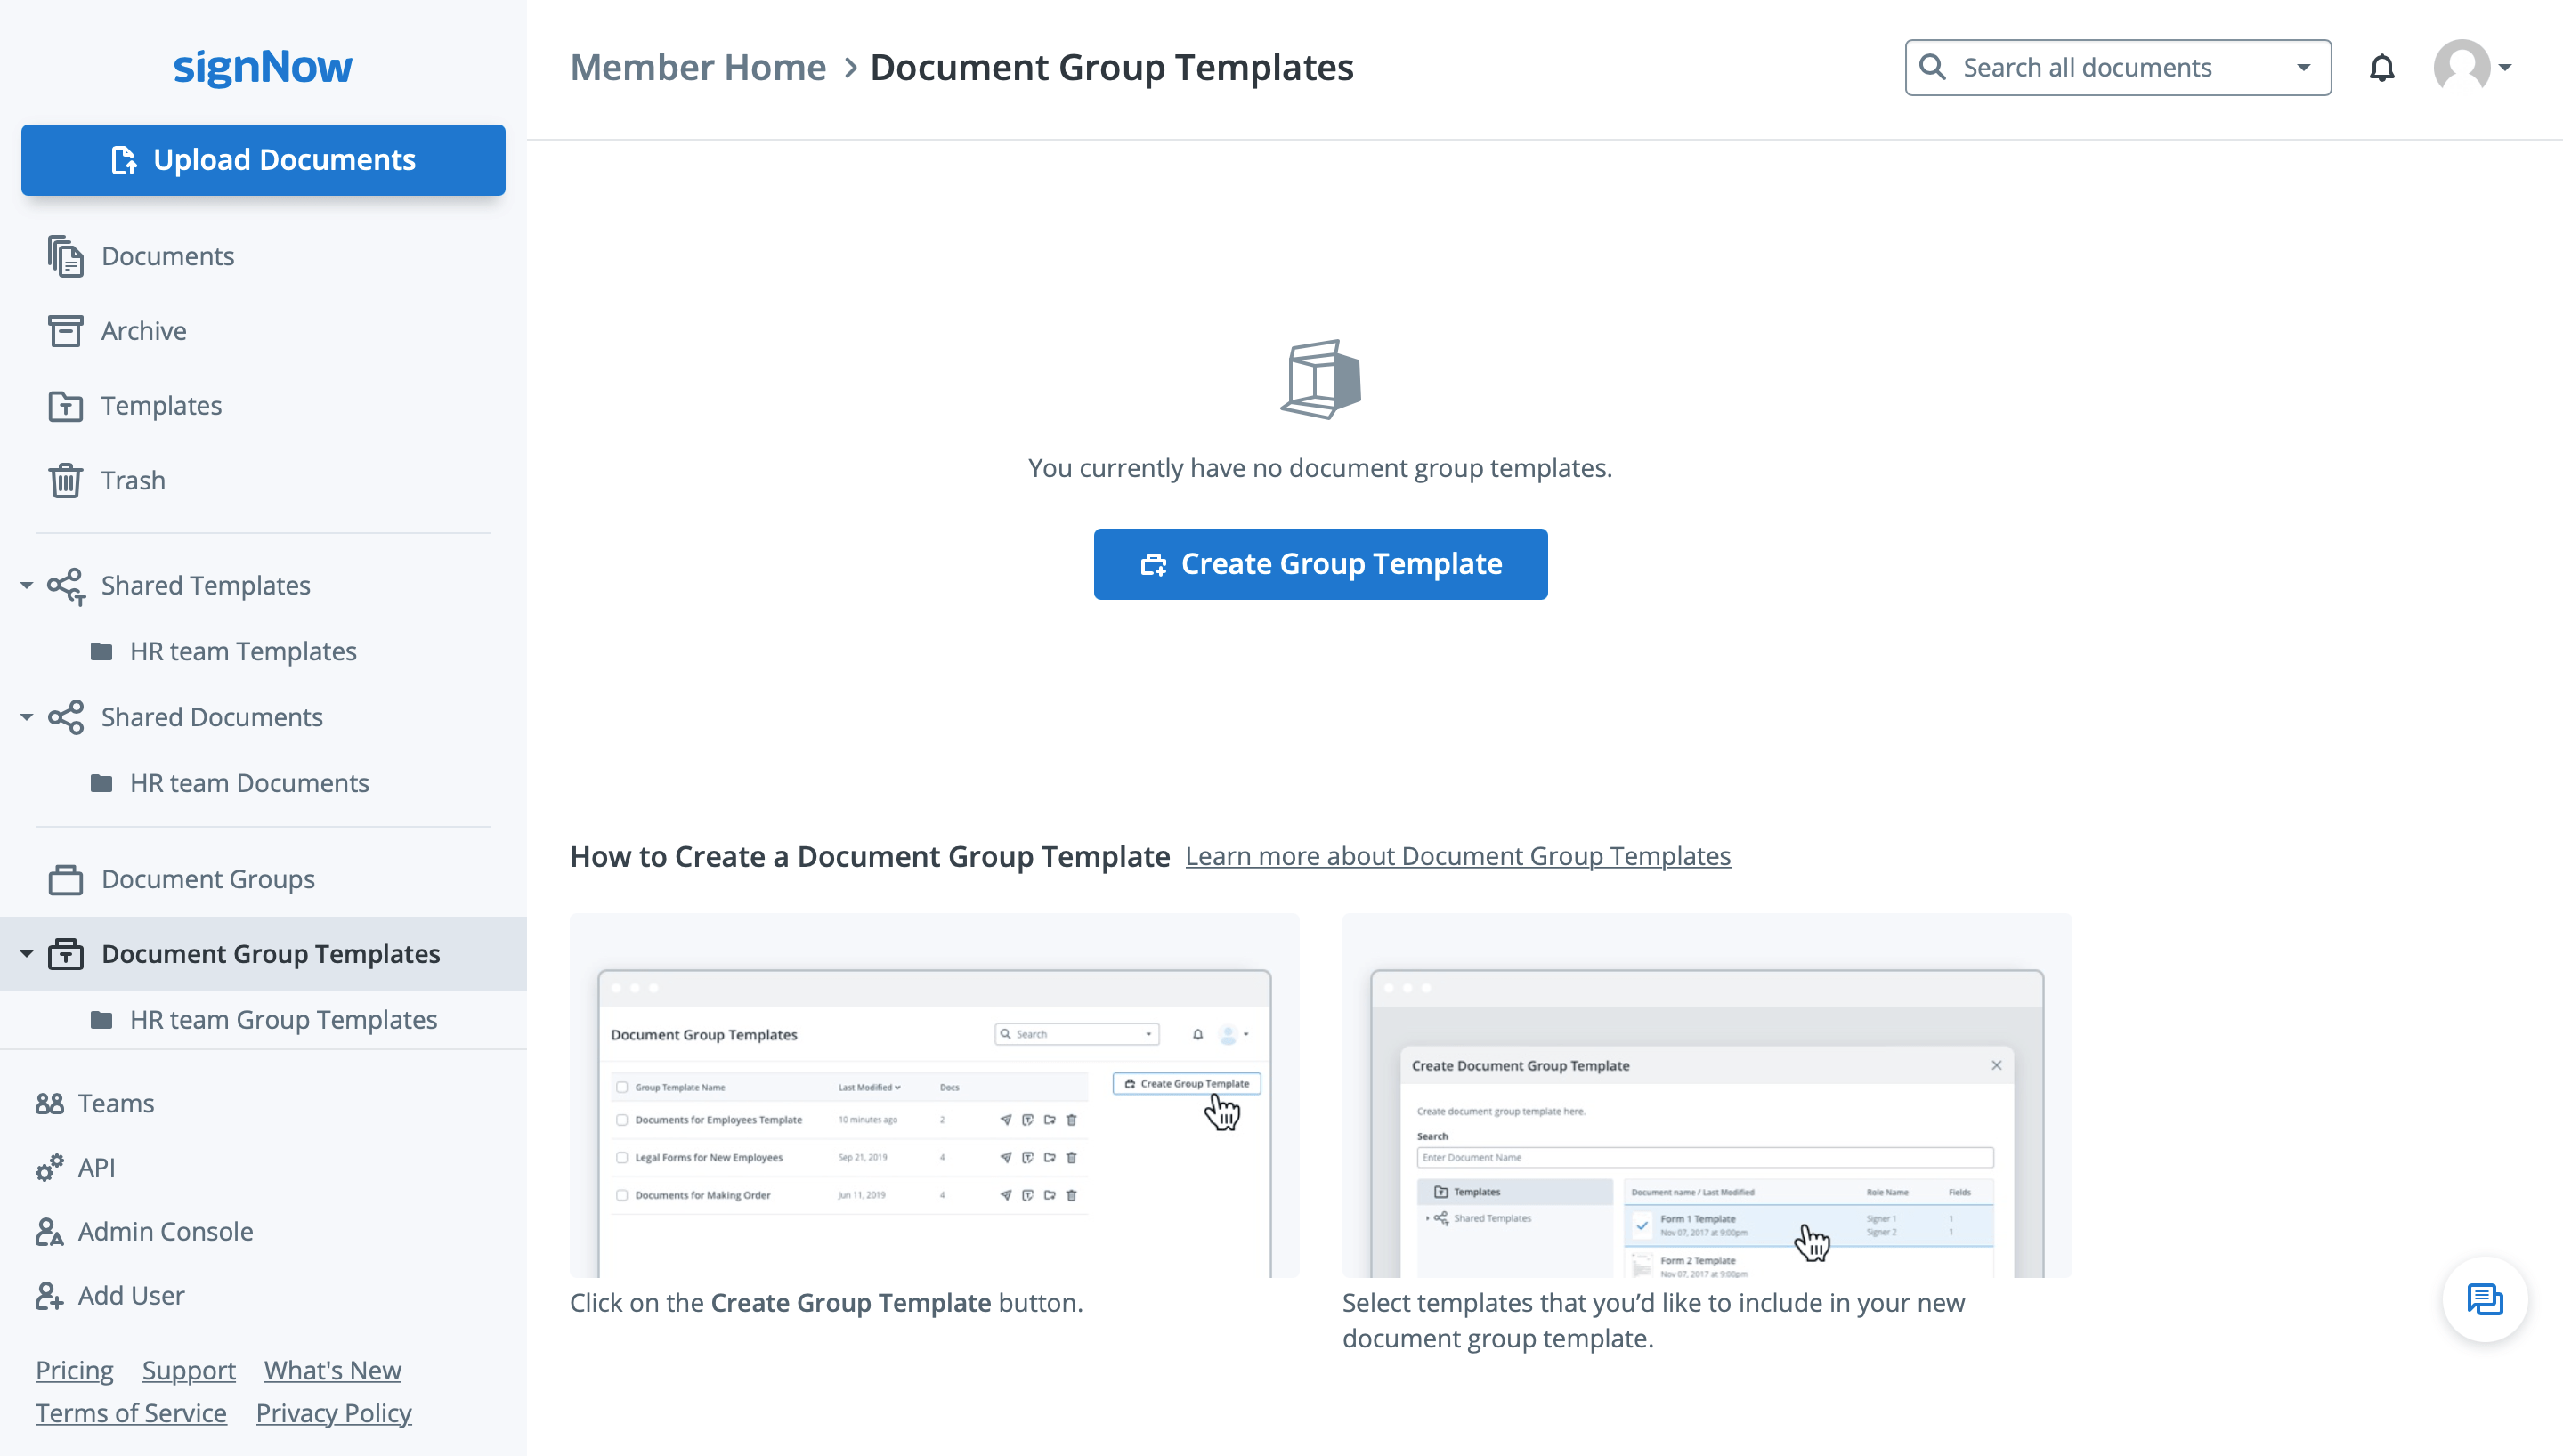The width and height of the screenshot is (2563, 1456).
Task: Click the Document Groups sidebar icon
Action: click(x=65, y=877)
